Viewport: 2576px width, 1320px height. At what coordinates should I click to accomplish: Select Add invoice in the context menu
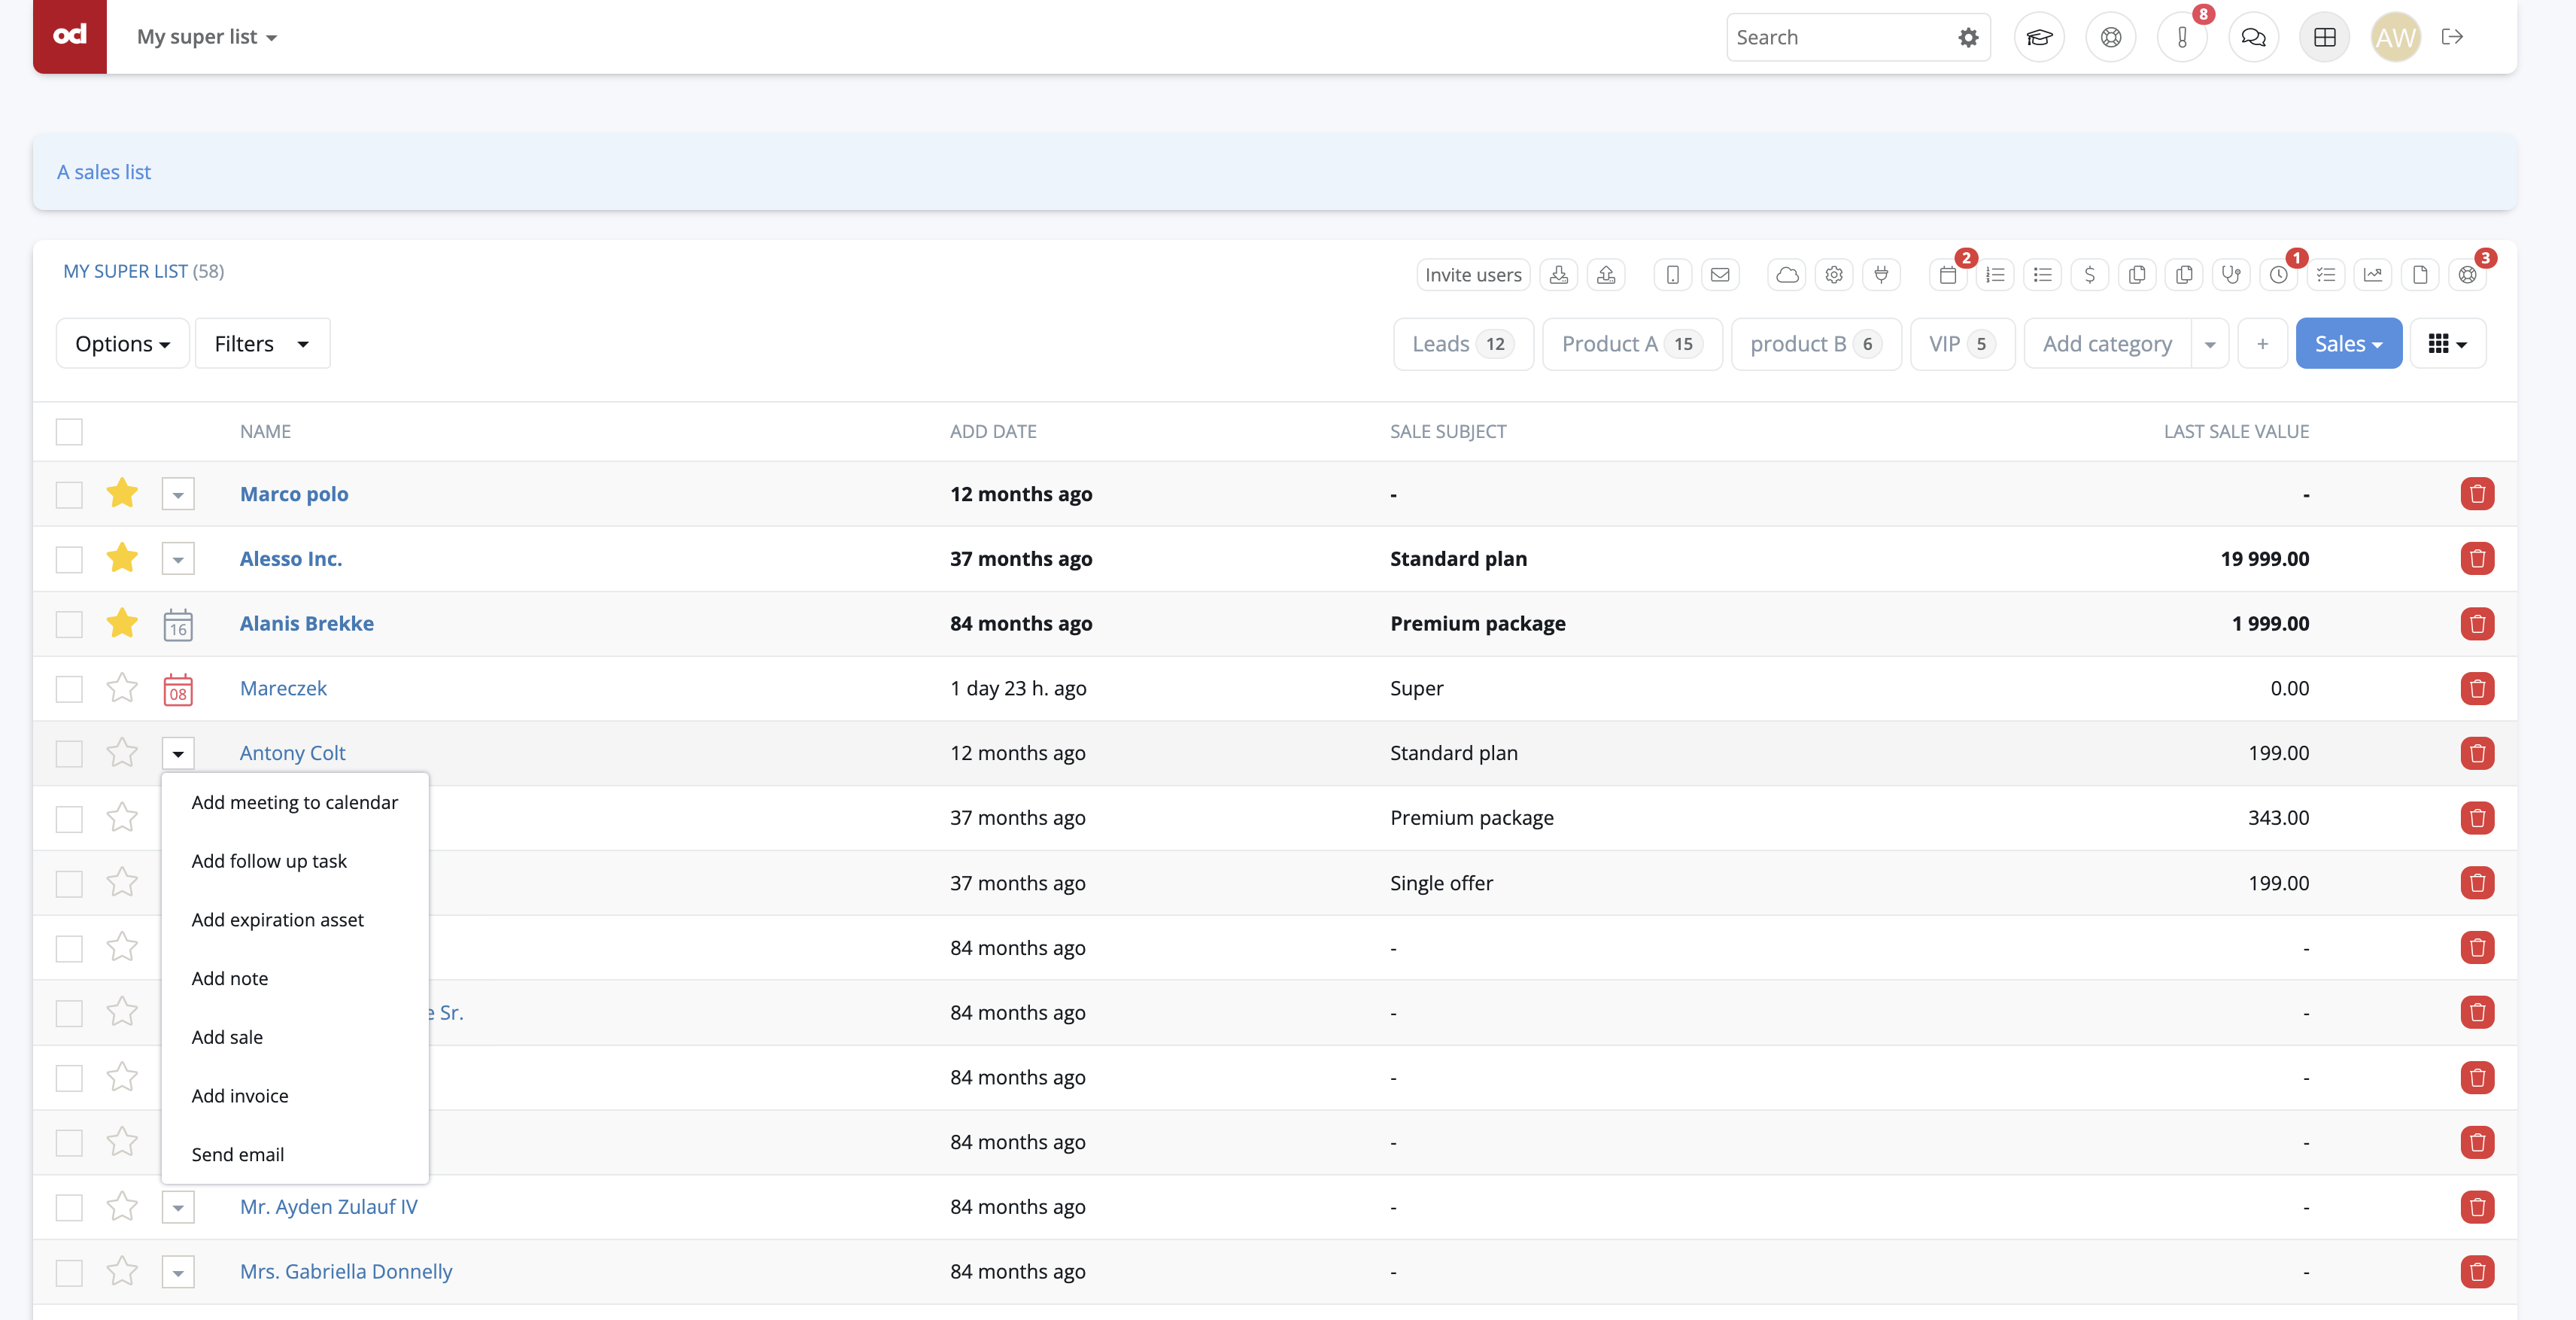tap(240, 1095)
